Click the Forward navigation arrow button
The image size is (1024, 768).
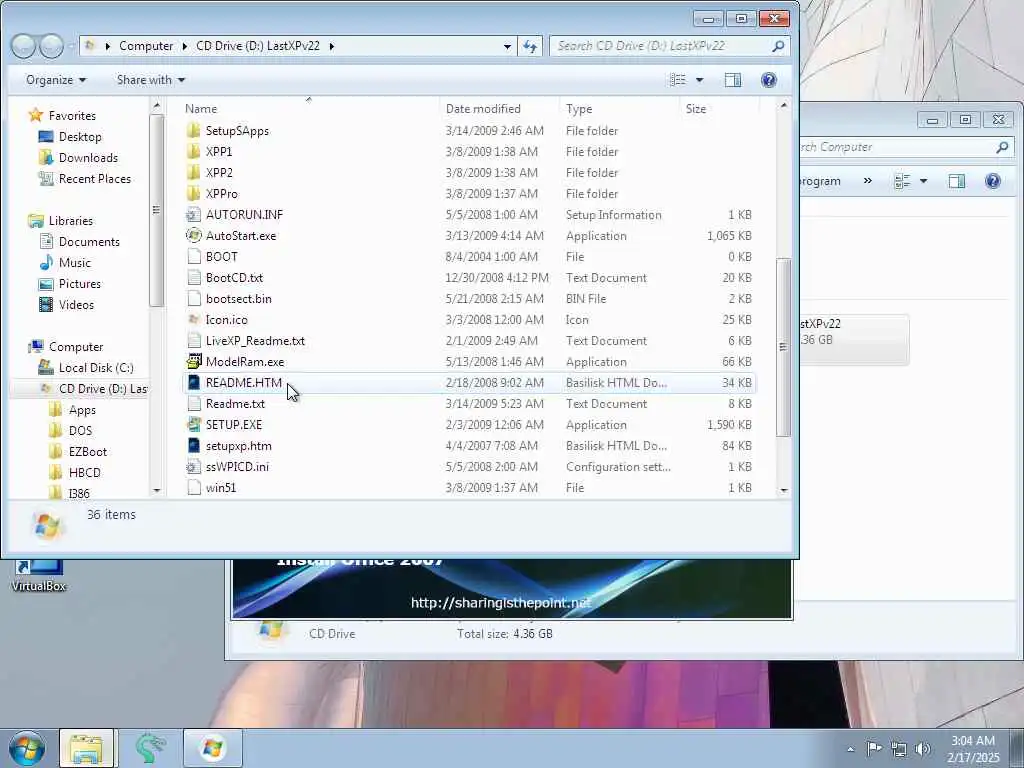click(52, 46)
